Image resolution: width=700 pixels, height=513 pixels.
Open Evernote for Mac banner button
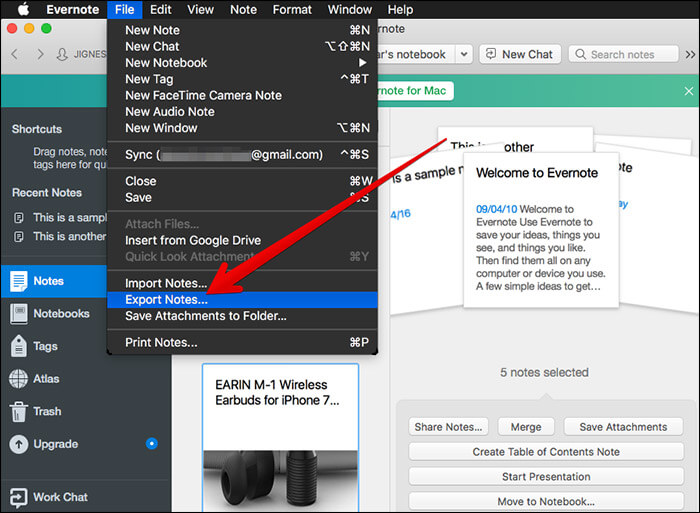point(415,91)
